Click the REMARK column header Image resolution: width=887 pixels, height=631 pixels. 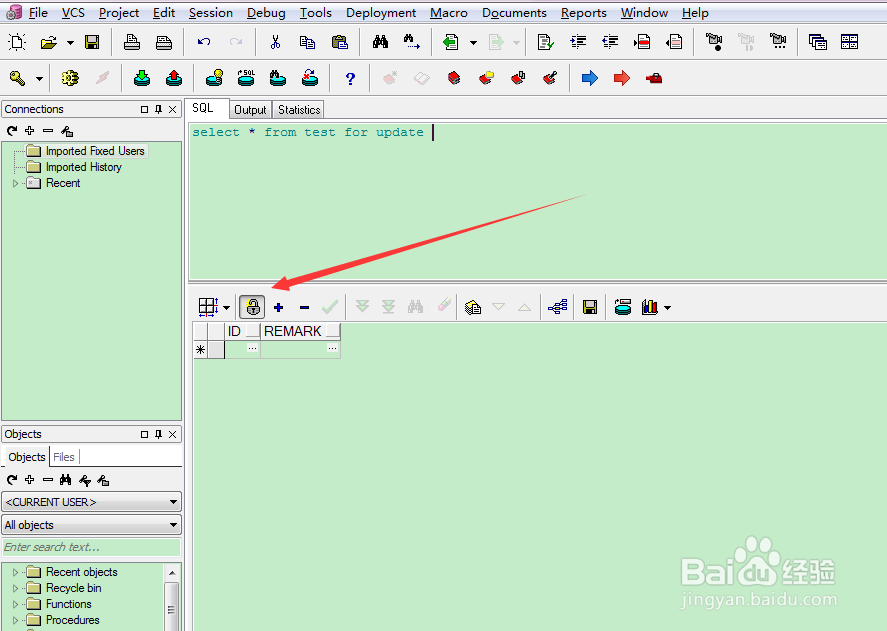[300, 331]
